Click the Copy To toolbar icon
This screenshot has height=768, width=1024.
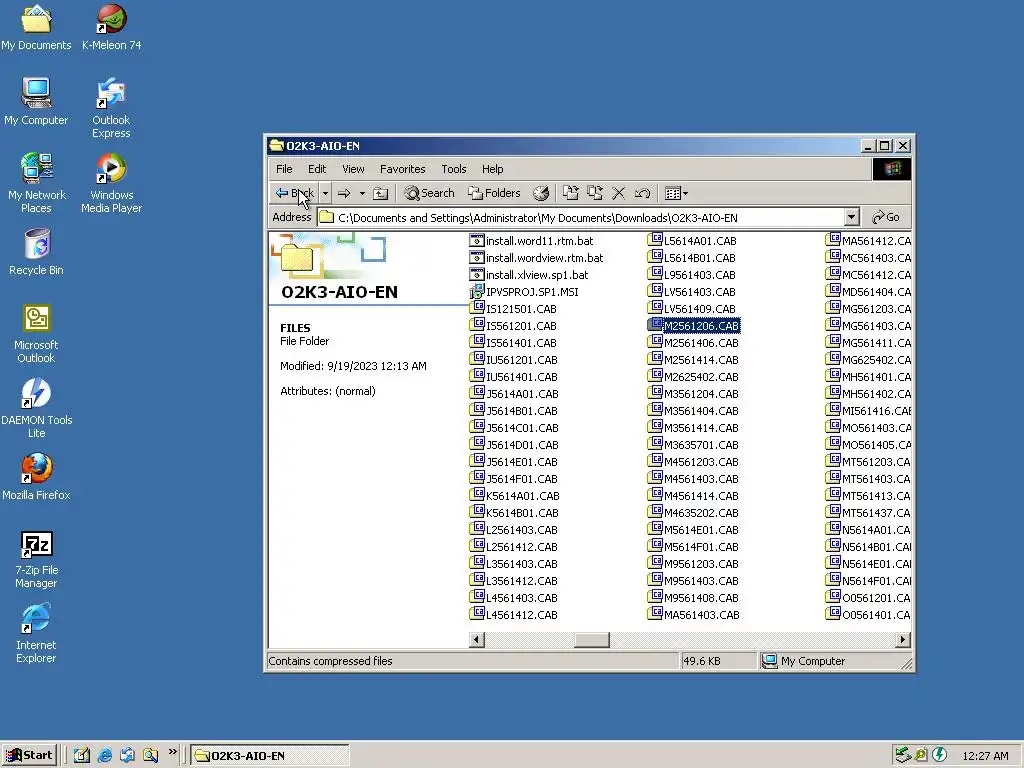(x=594, y=193)
